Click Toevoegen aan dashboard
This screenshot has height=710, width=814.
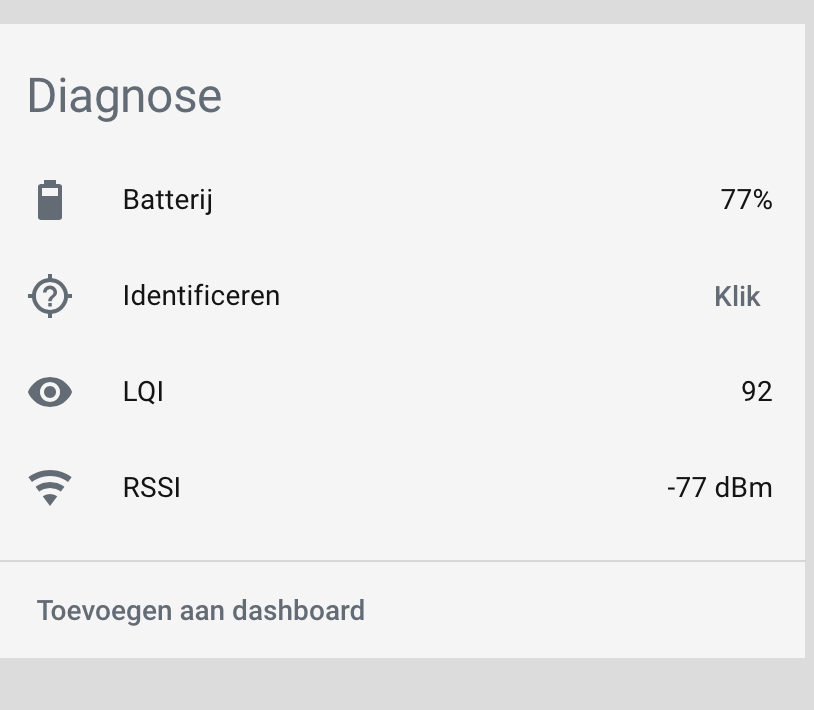coord(200,610)
